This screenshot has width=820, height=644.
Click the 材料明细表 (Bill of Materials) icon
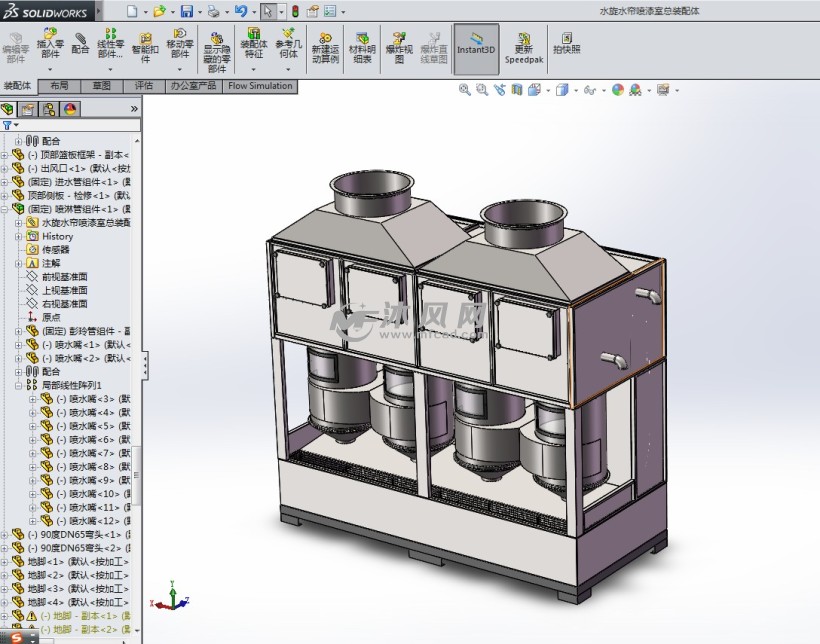362,47
